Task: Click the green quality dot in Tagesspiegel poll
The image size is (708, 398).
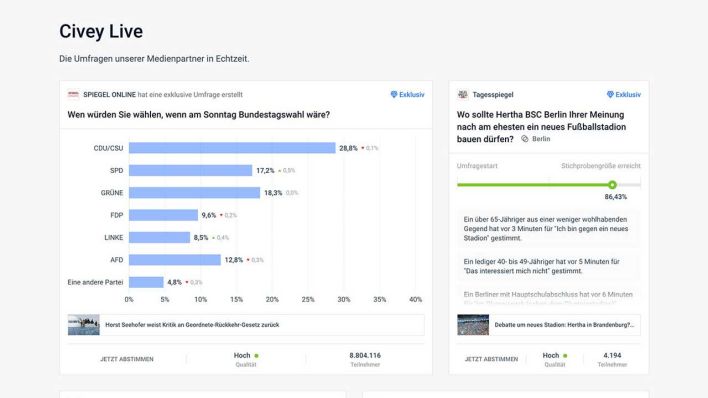Action: click(x=565, y=356)
